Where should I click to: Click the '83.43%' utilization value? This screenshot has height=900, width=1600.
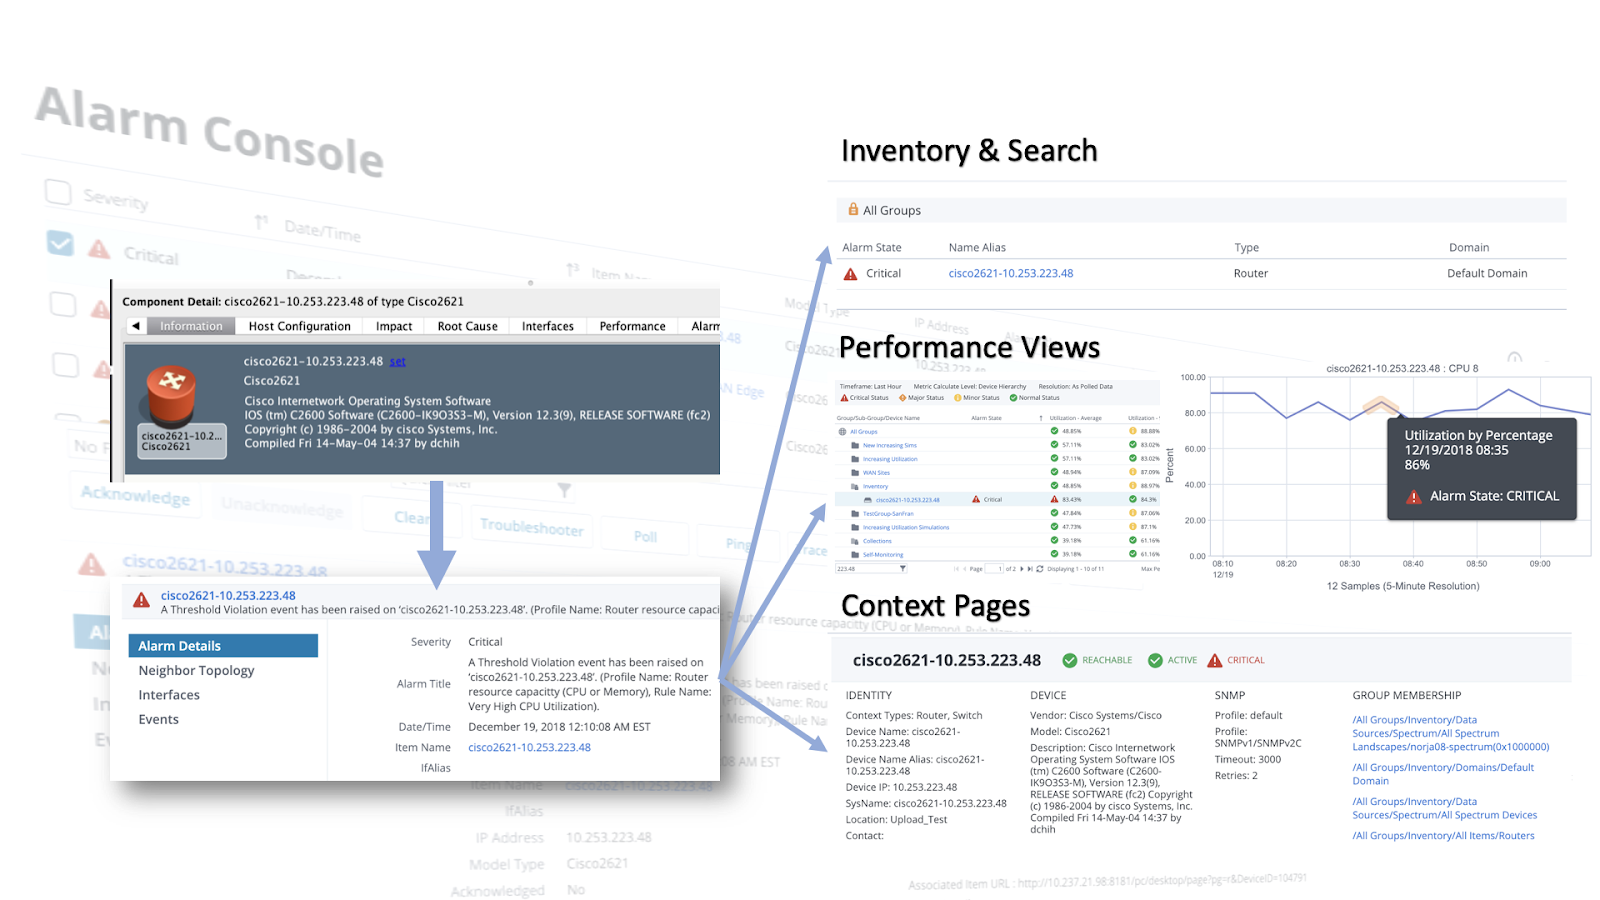pyautogui.click(x=1071, y=500)
